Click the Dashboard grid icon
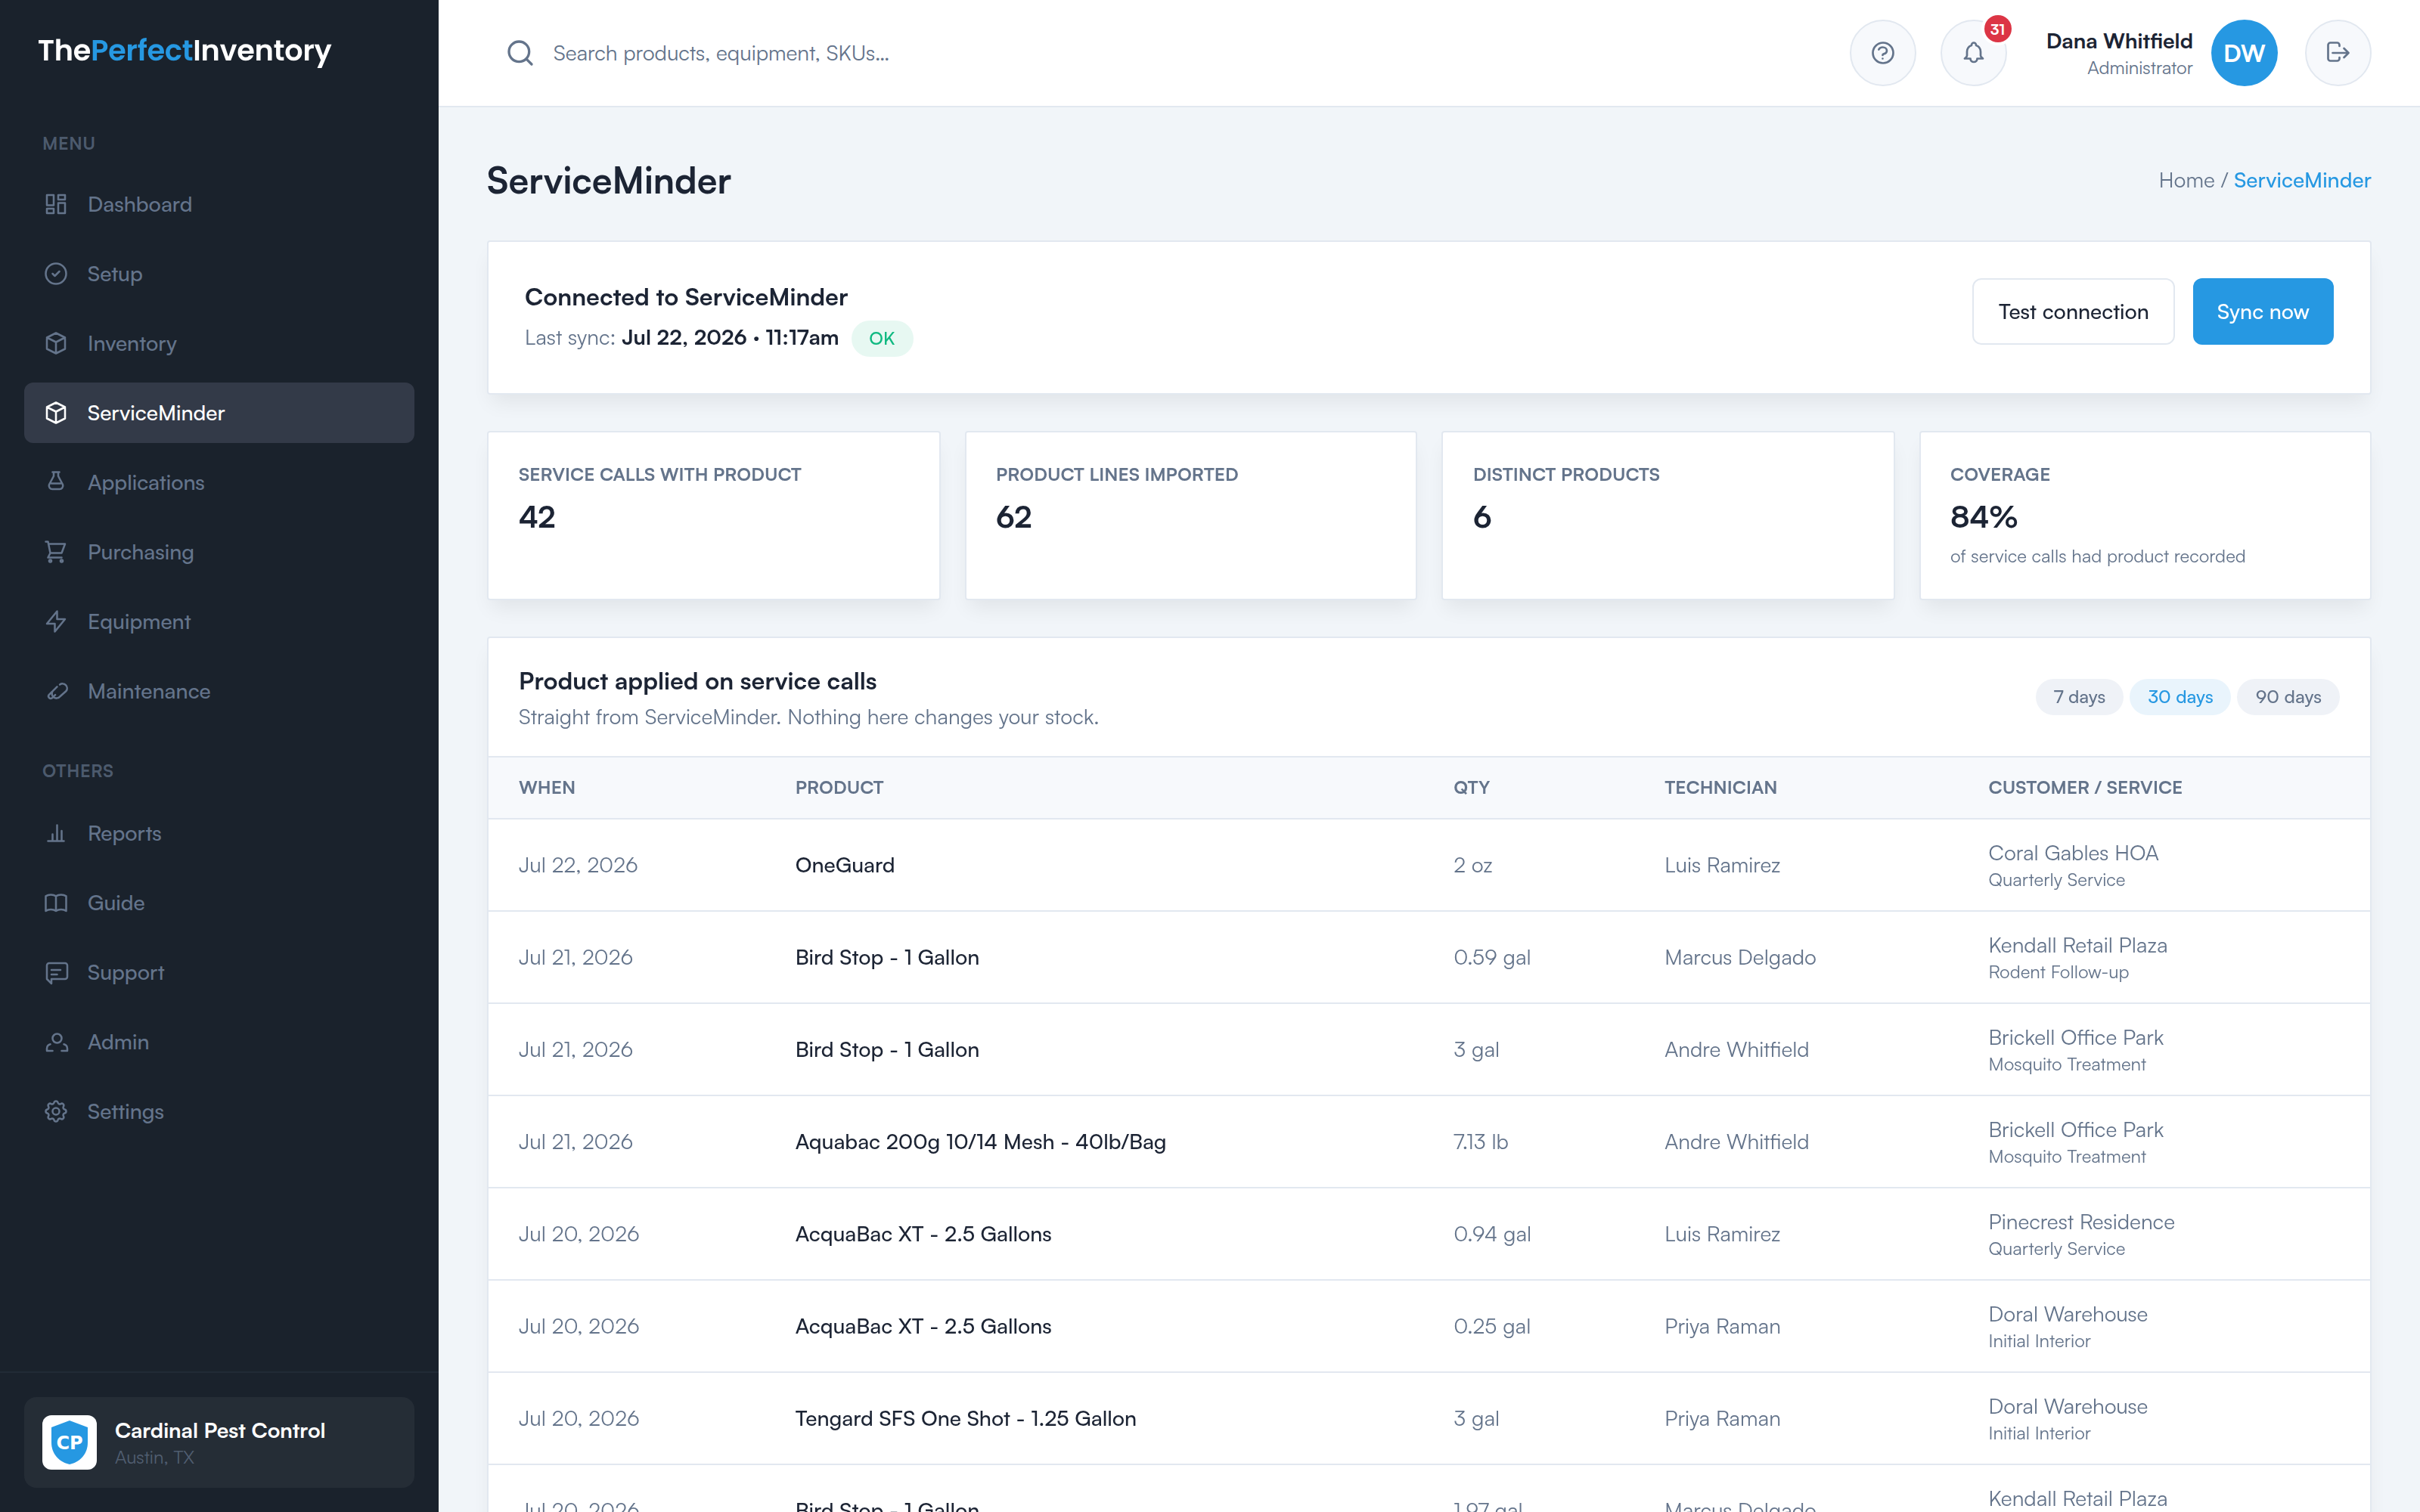This screenshot has height=1512, width=2420. tap(56, 204)
